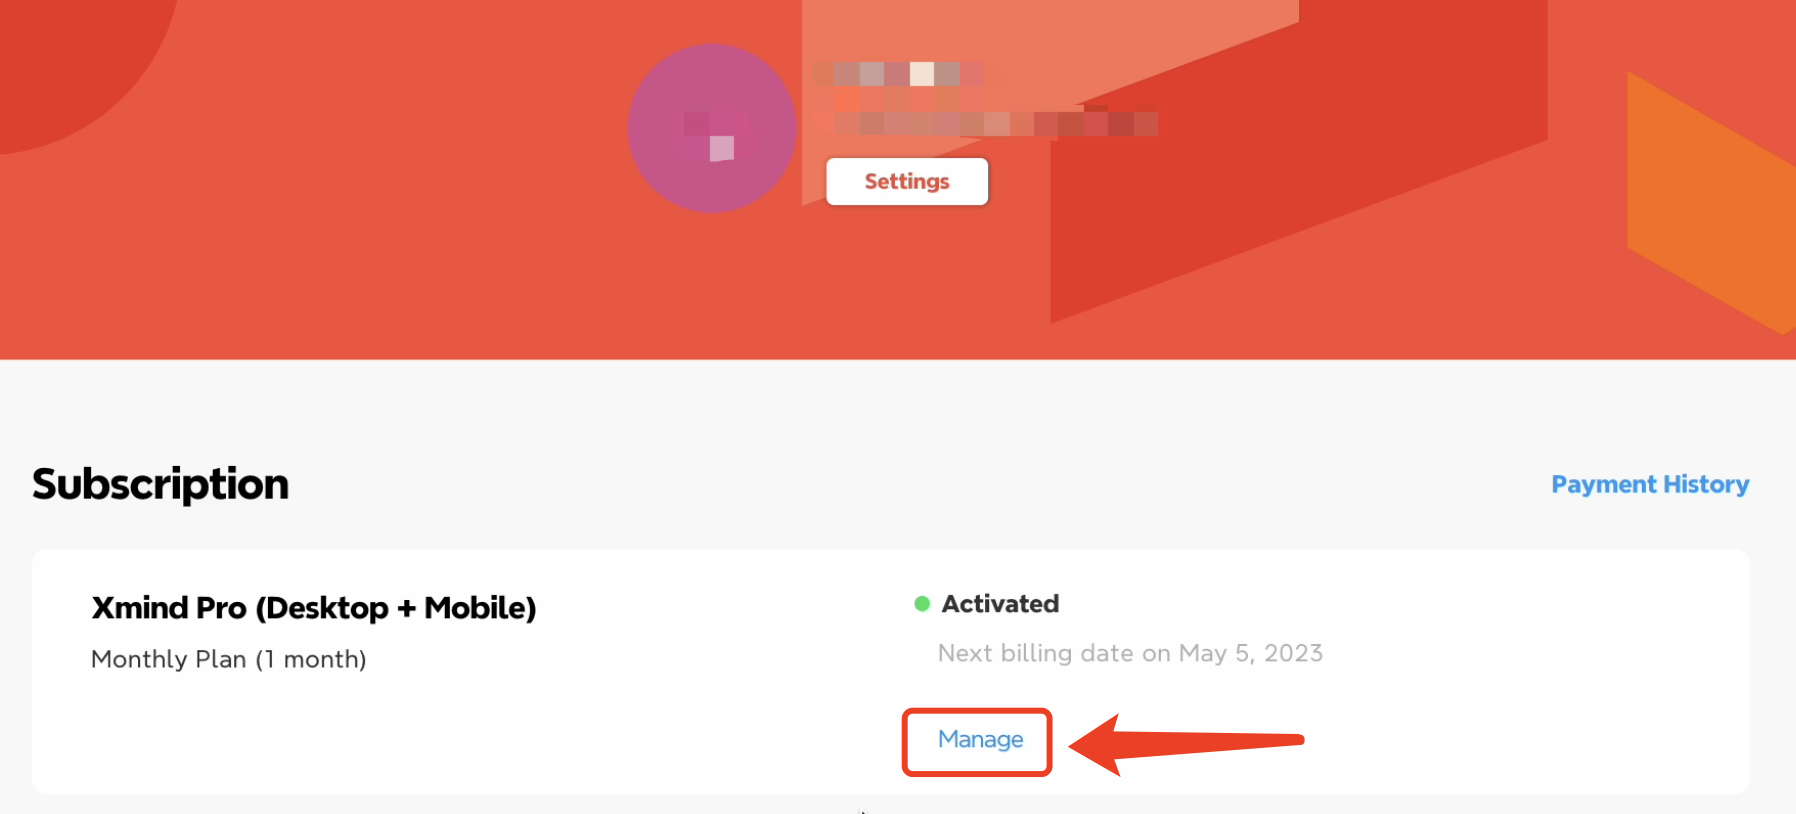Click the next billing date May 5, 2023 text
Screen dimensions: 1796x814
[1130, 653]
